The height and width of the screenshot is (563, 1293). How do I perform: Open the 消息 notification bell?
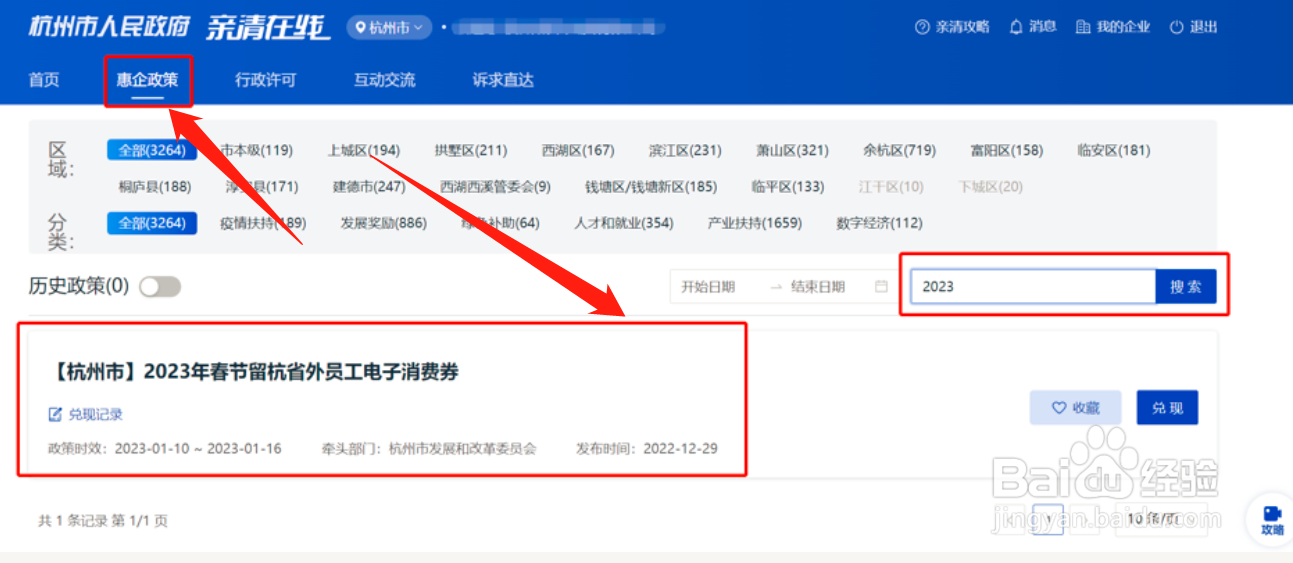point(1016,27)
